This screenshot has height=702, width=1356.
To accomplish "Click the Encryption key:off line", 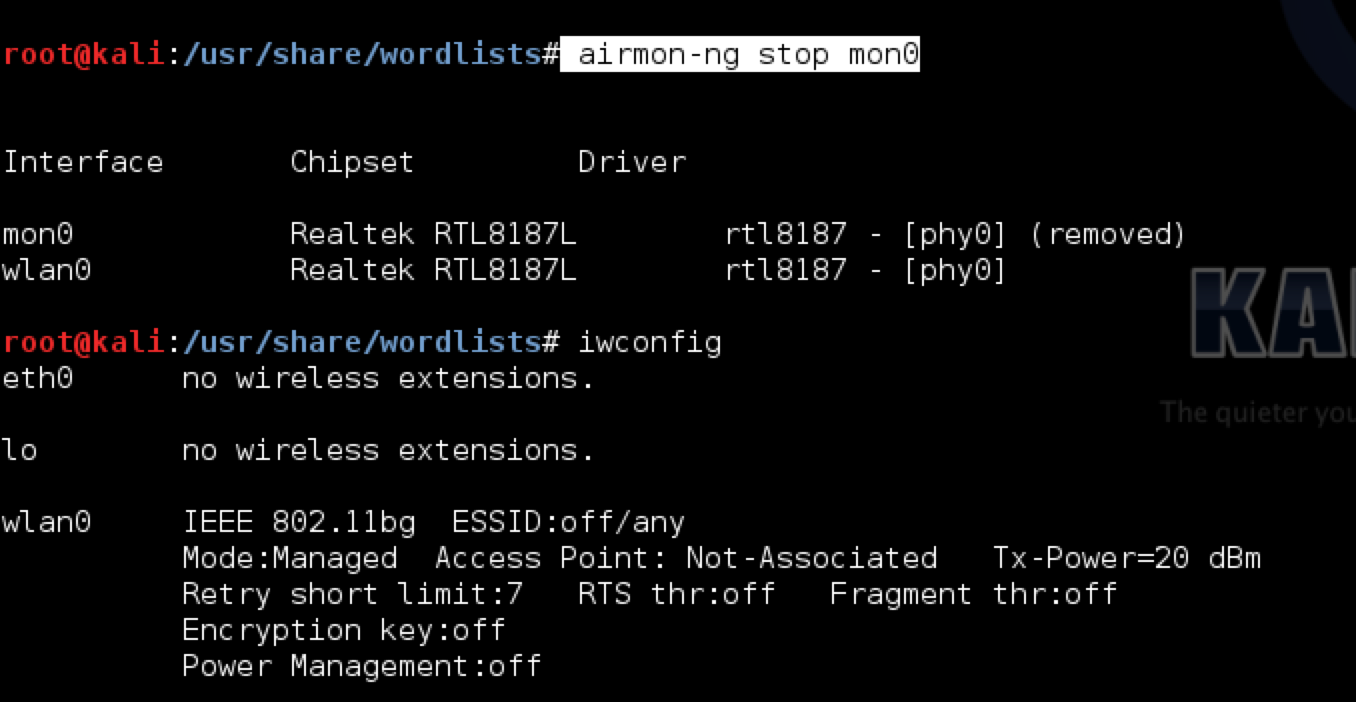I will coord(343,631).
